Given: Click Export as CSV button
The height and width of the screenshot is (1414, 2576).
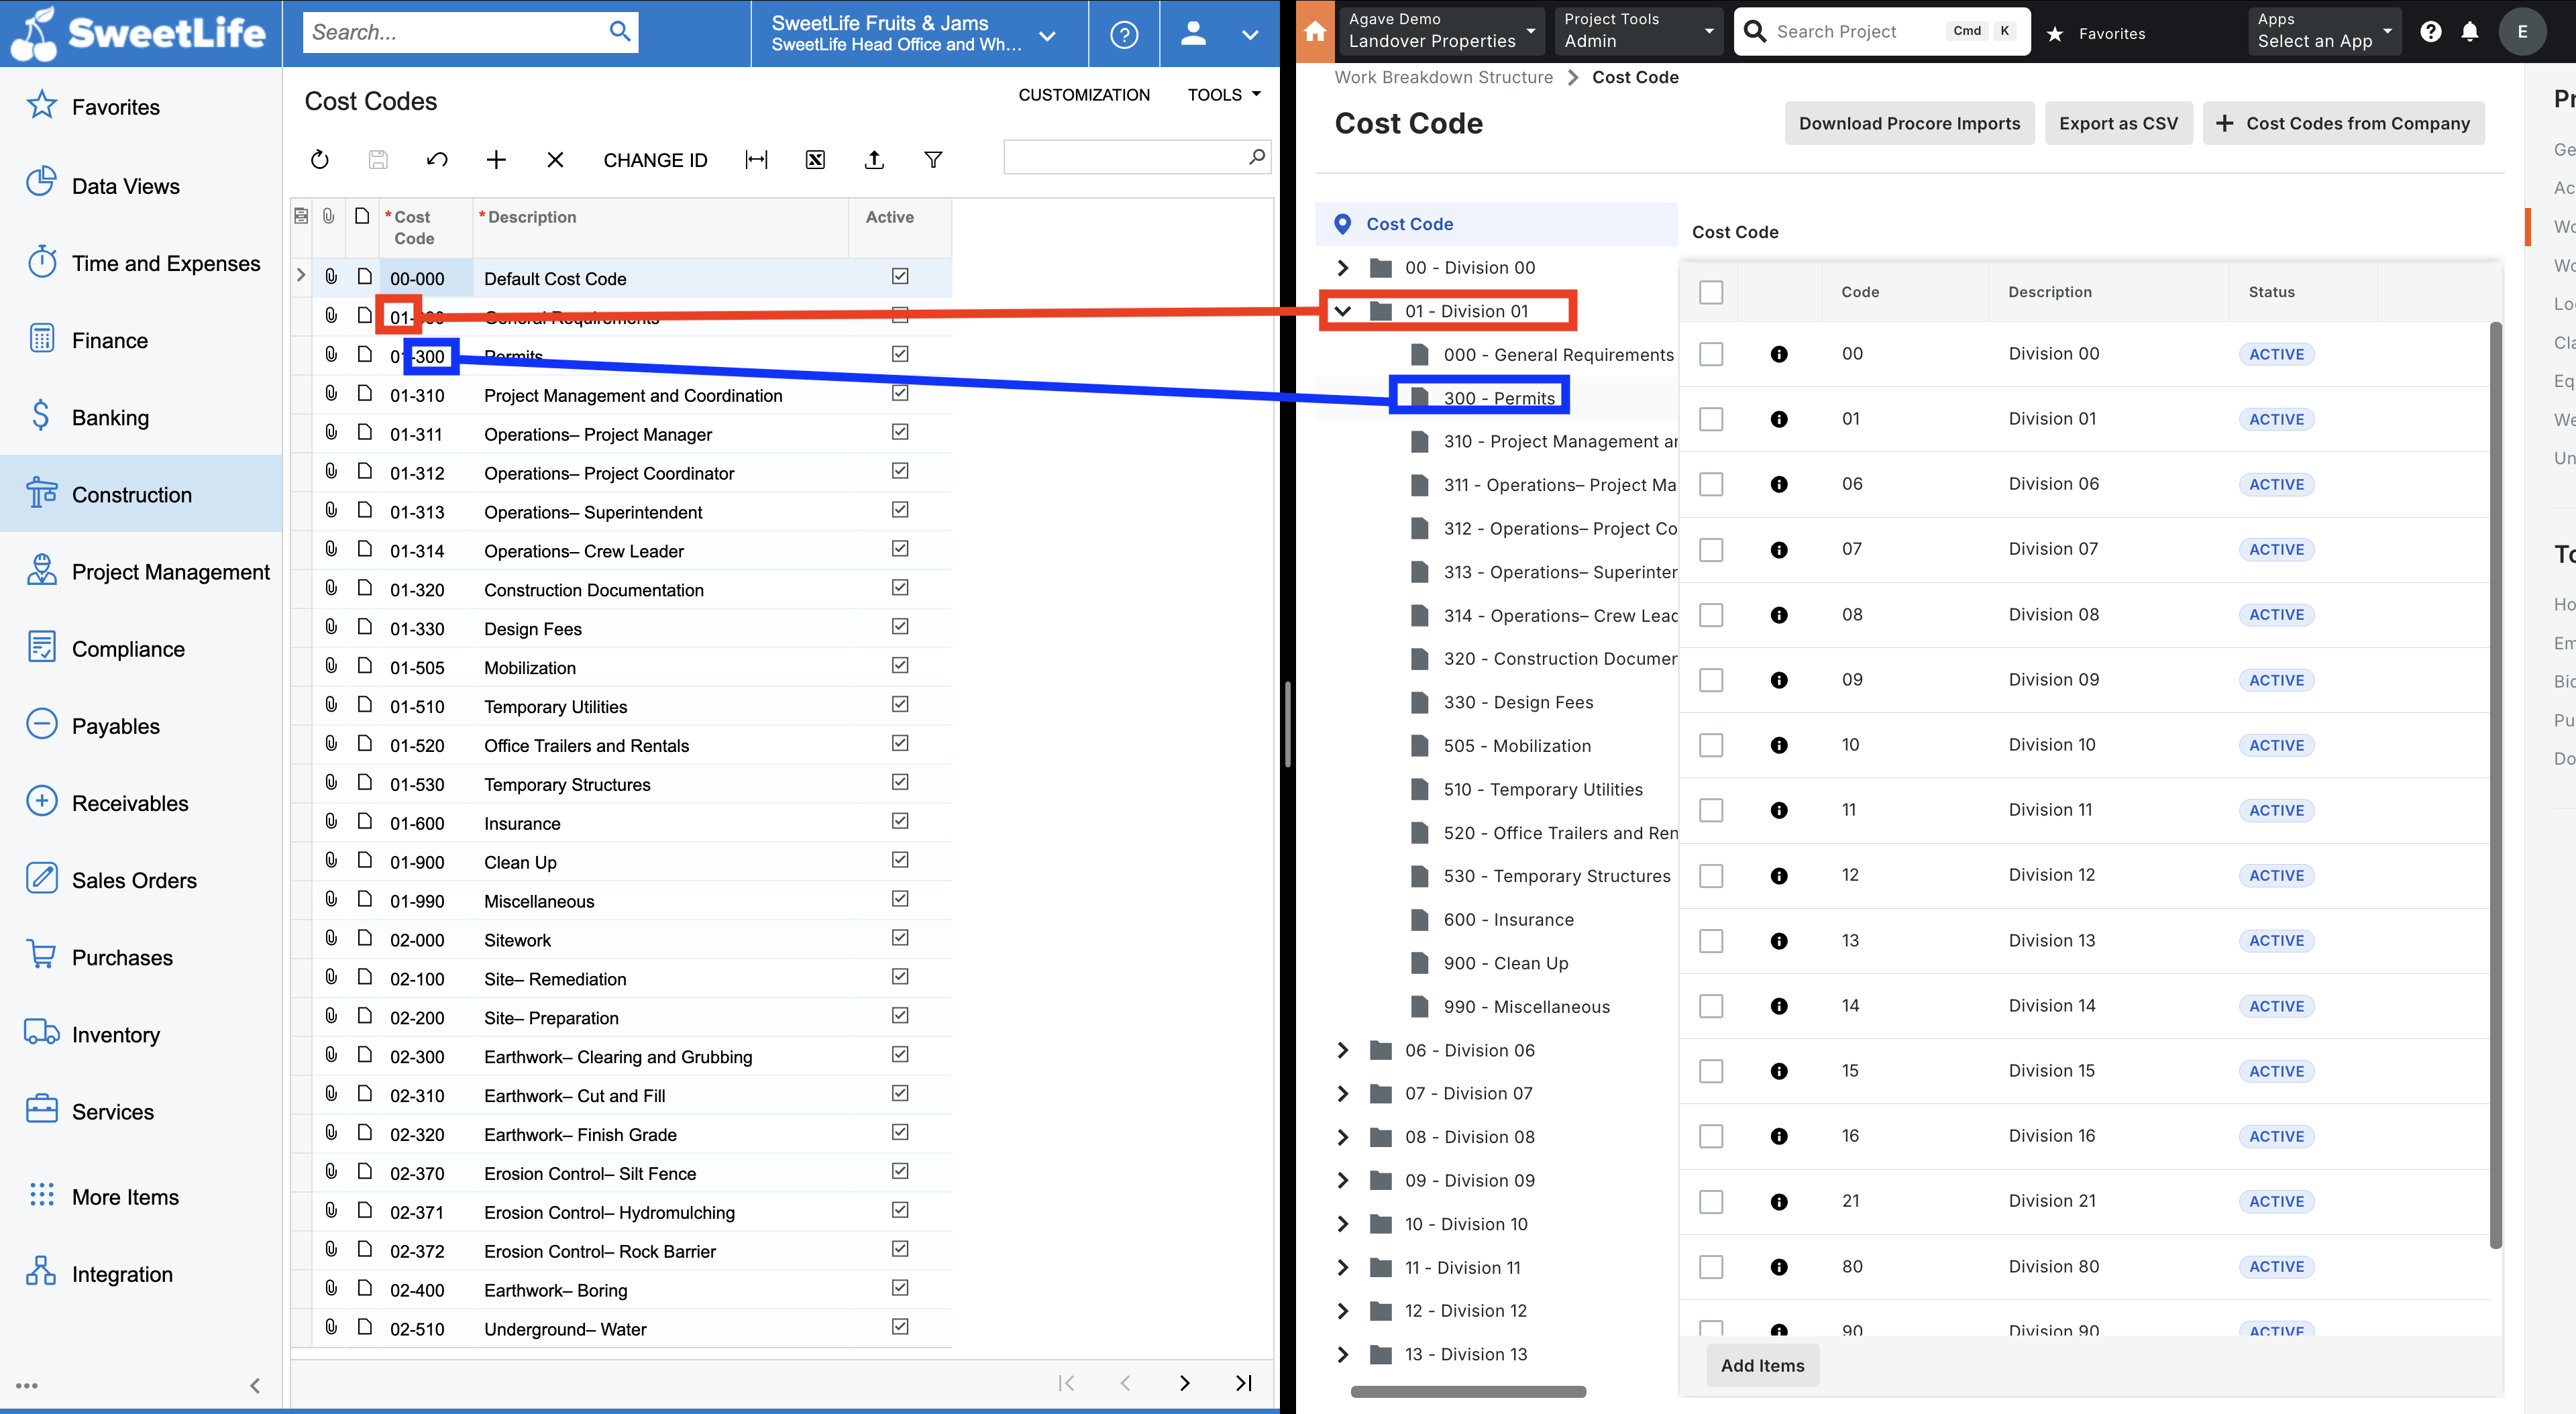Looking at the screenshot, I should click(2118, 123).
